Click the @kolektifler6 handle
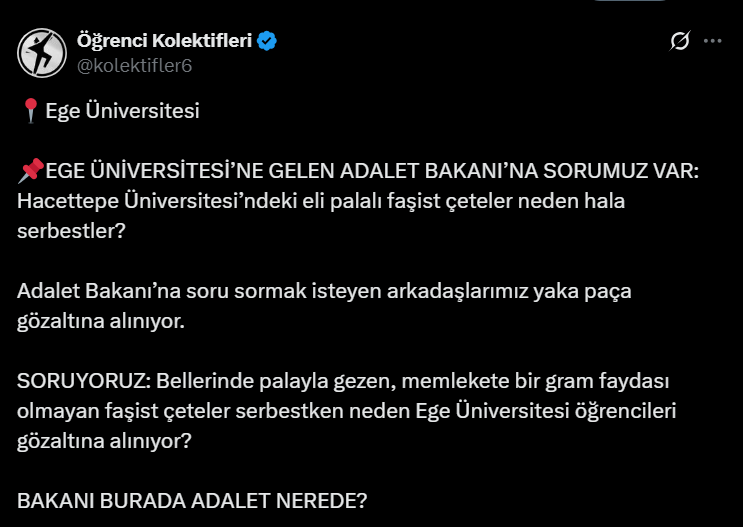 click(134, 65)
